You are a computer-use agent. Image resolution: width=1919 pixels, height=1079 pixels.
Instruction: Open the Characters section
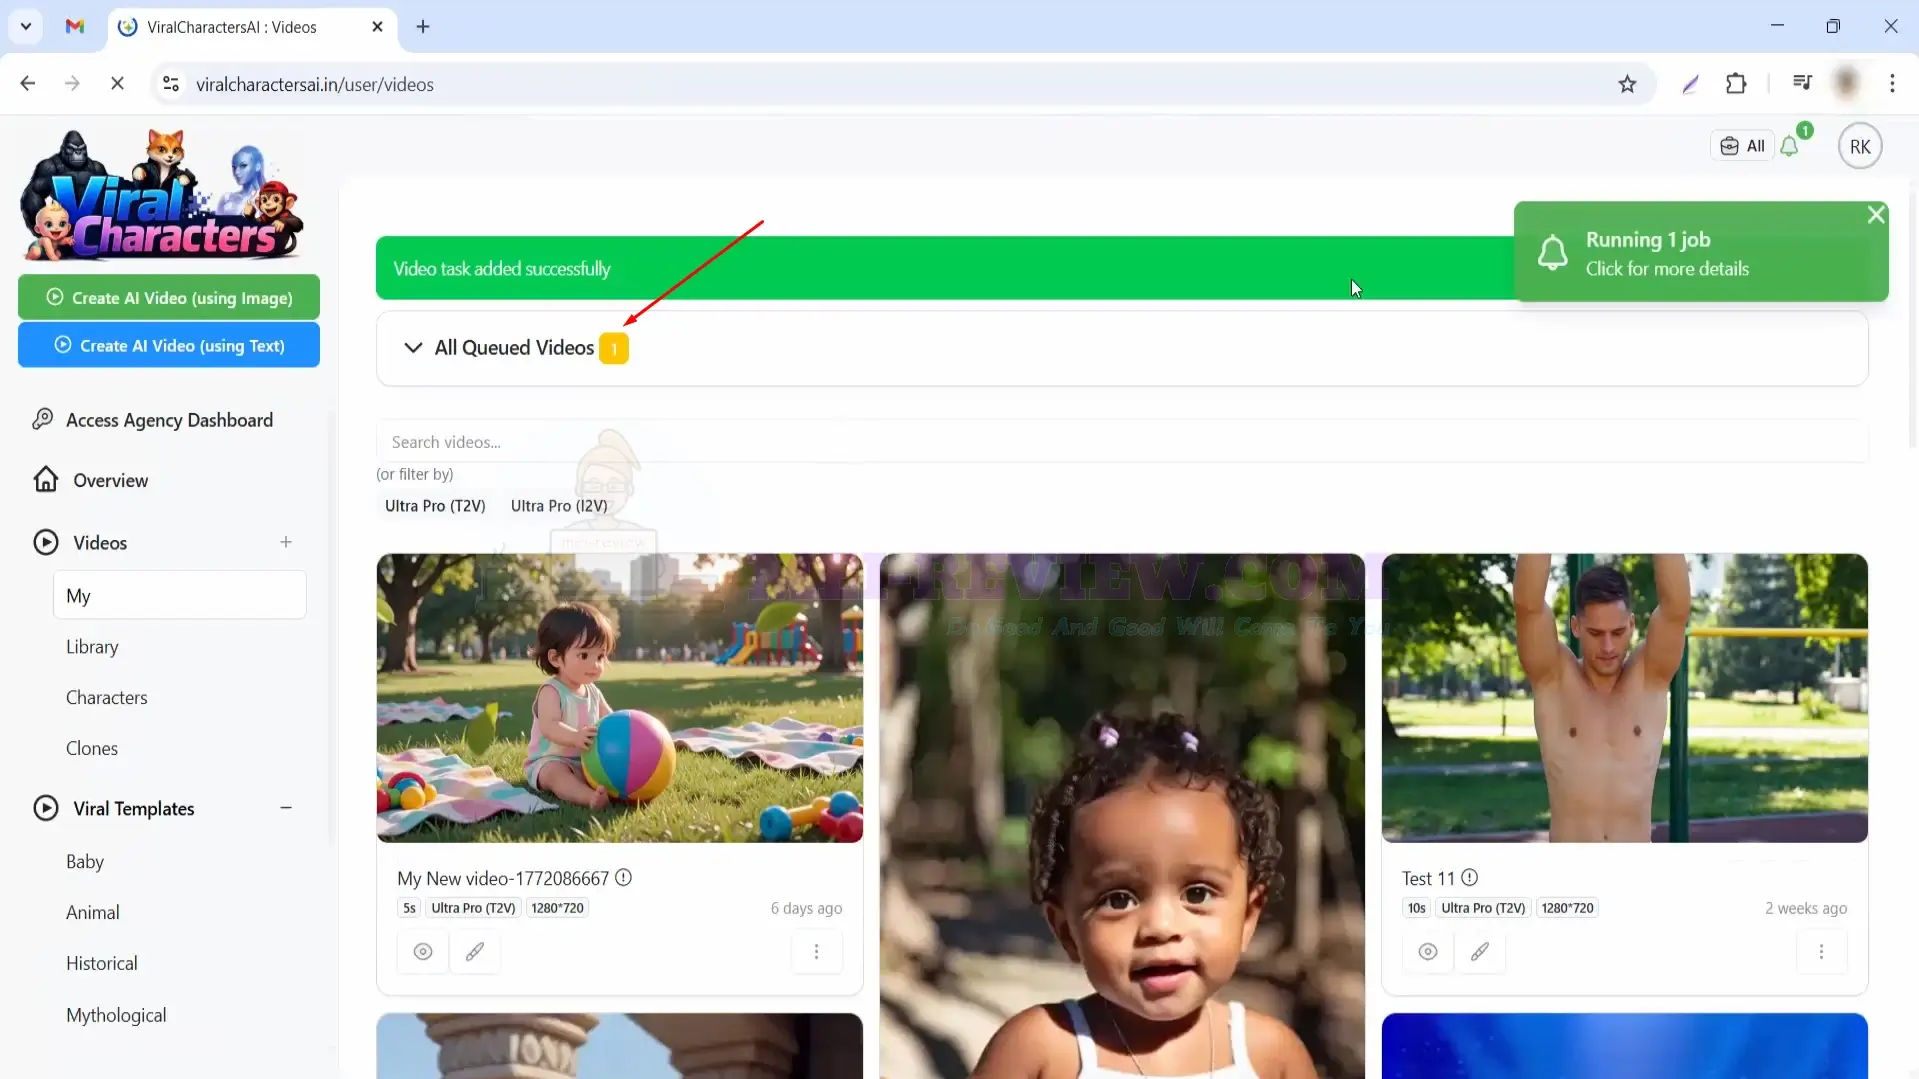pos(107,697)
